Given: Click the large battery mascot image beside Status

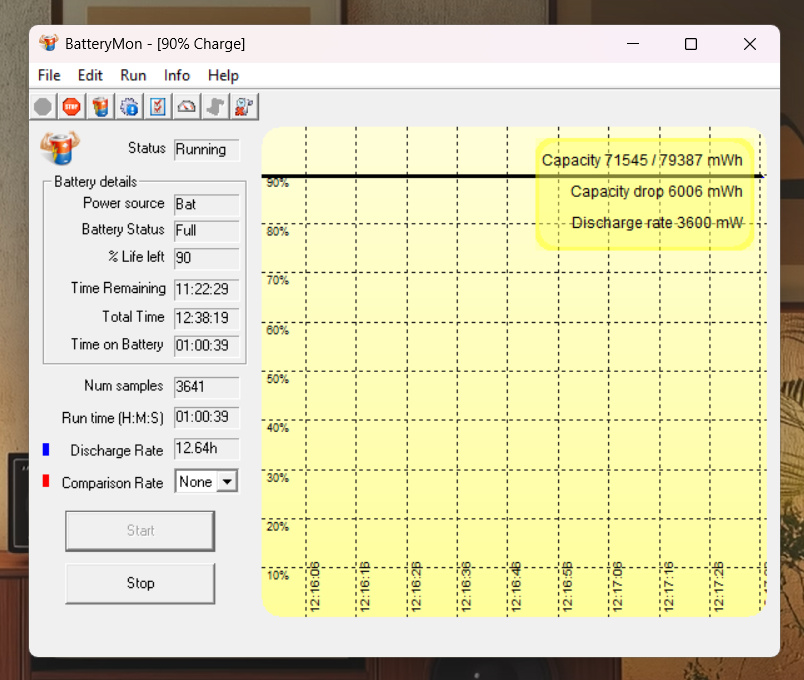Looking at the screenshot, I should pos(60,148).
